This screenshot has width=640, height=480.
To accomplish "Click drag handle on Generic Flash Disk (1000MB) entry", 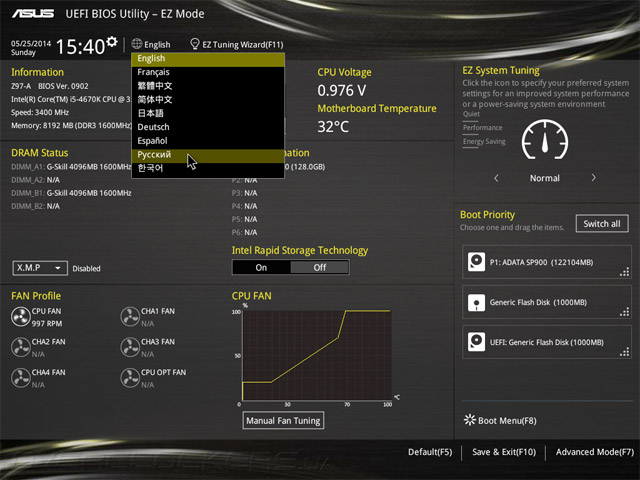I will [x=624, y=312].
